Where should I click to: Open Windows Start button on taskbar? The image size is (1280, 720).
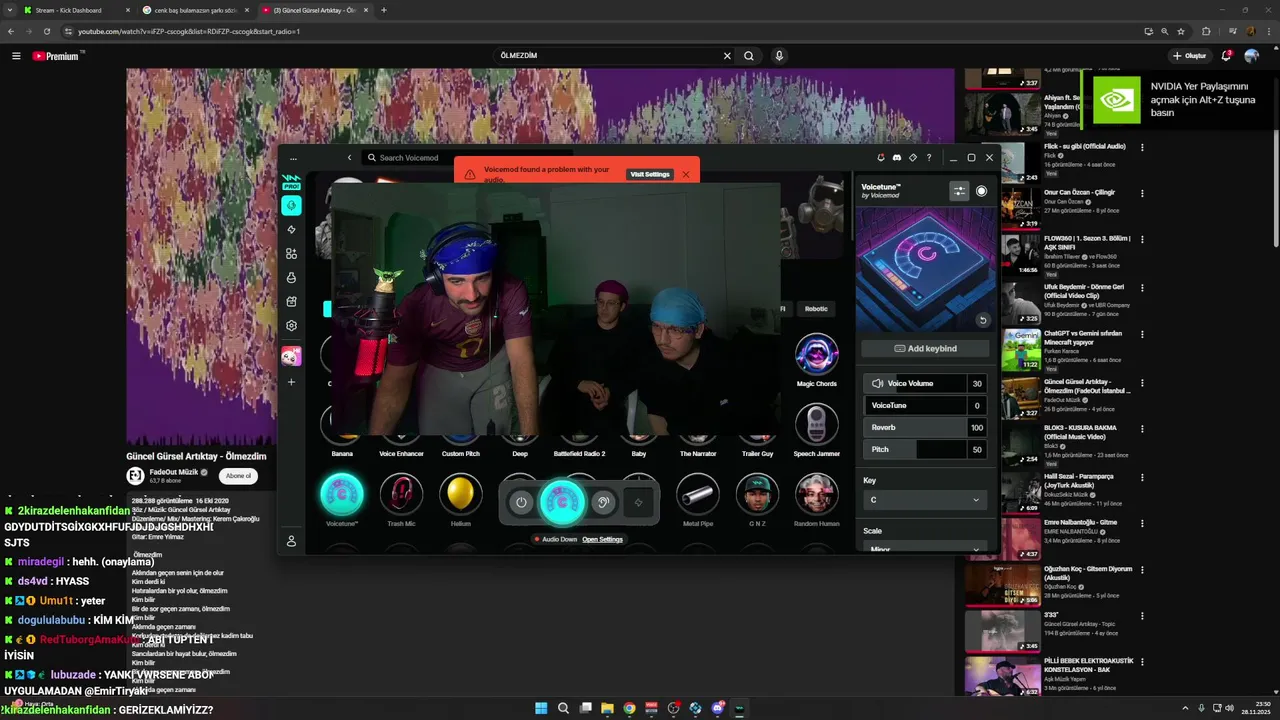541,708
